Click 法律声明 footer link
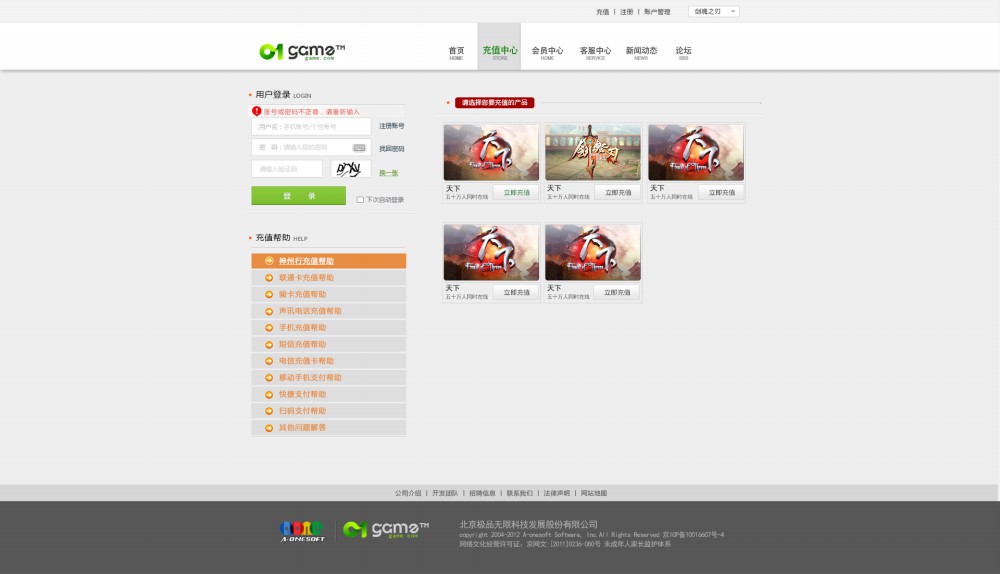The height and width of the screenshot is (574, 1000). point(557,493)
